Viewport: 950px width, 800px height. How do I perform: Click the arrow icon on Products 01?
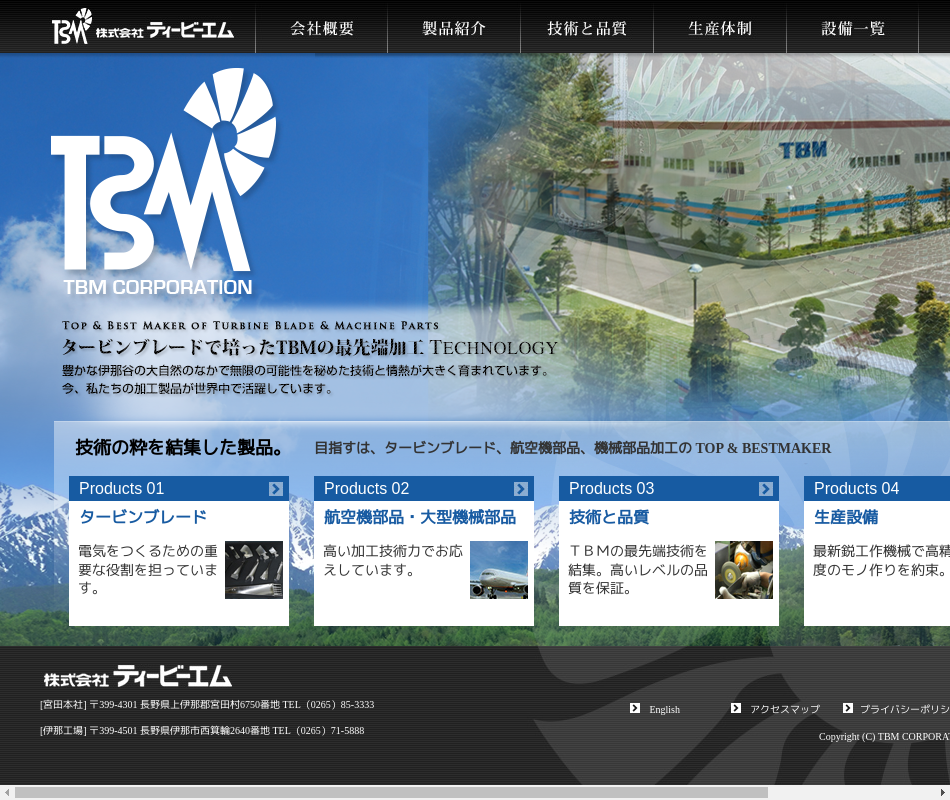[276, 488]
